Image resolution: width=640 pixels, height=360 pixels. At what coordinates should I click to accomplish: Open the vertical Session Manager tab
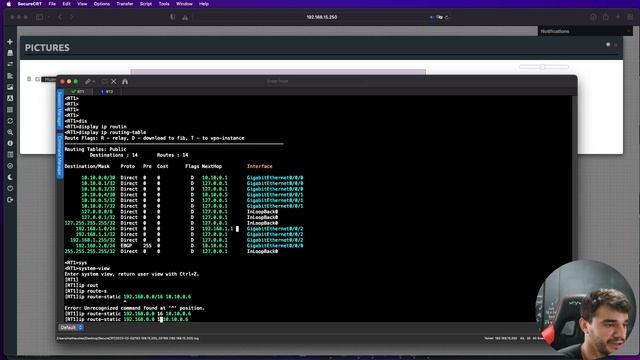pos(60,109)
